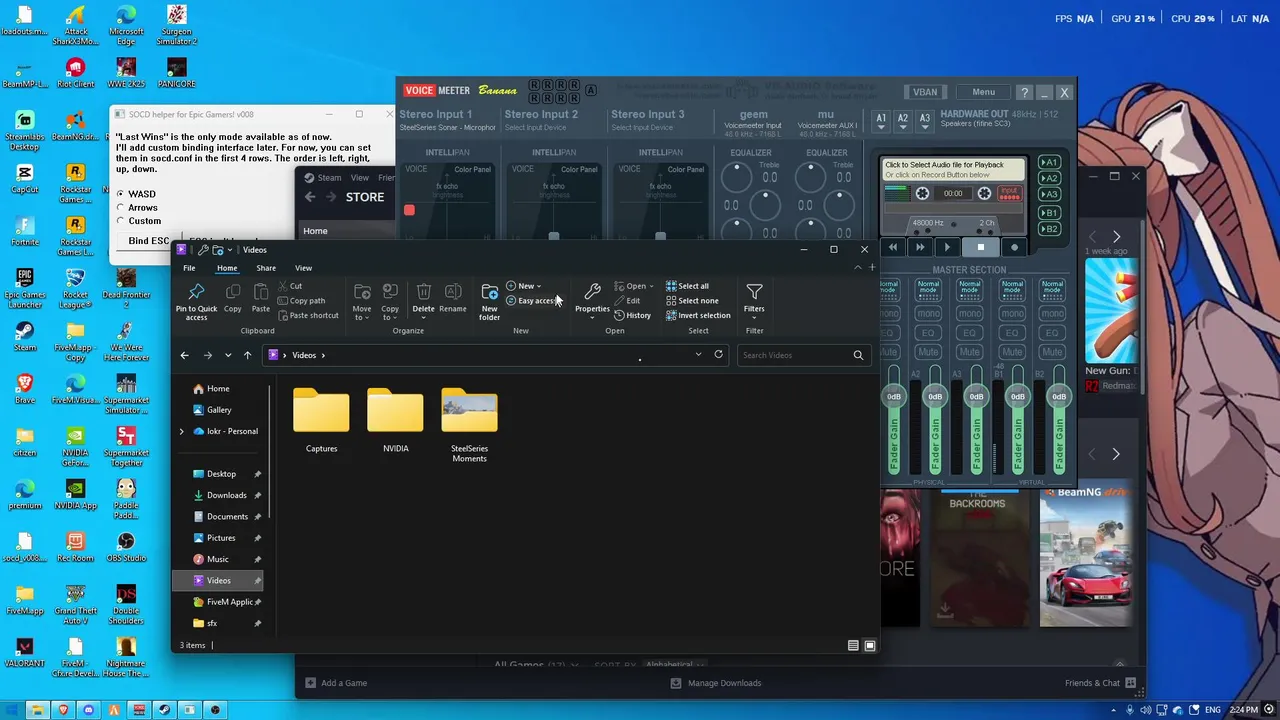The height and width of the screenshot is (720, 1280).
Task: Switch to the Share ribbon tab
Action: pyautogui.click(x=266, y=268)
